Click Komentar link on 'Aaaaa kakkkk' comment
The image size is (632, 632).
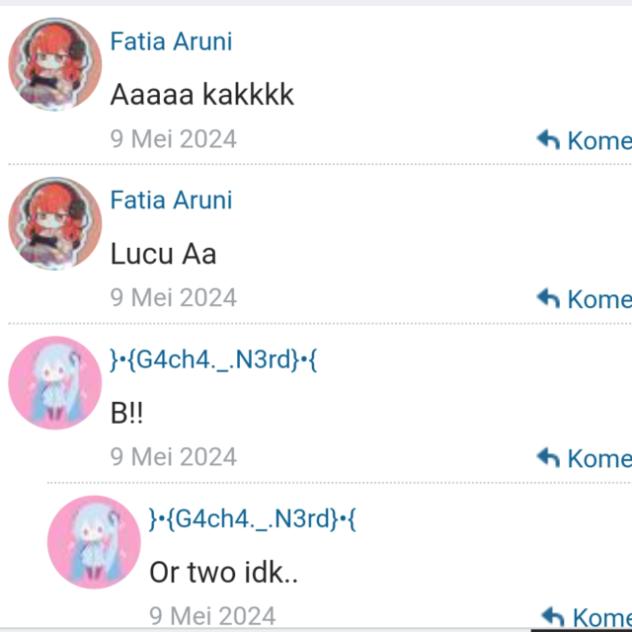tap(600, 141)
